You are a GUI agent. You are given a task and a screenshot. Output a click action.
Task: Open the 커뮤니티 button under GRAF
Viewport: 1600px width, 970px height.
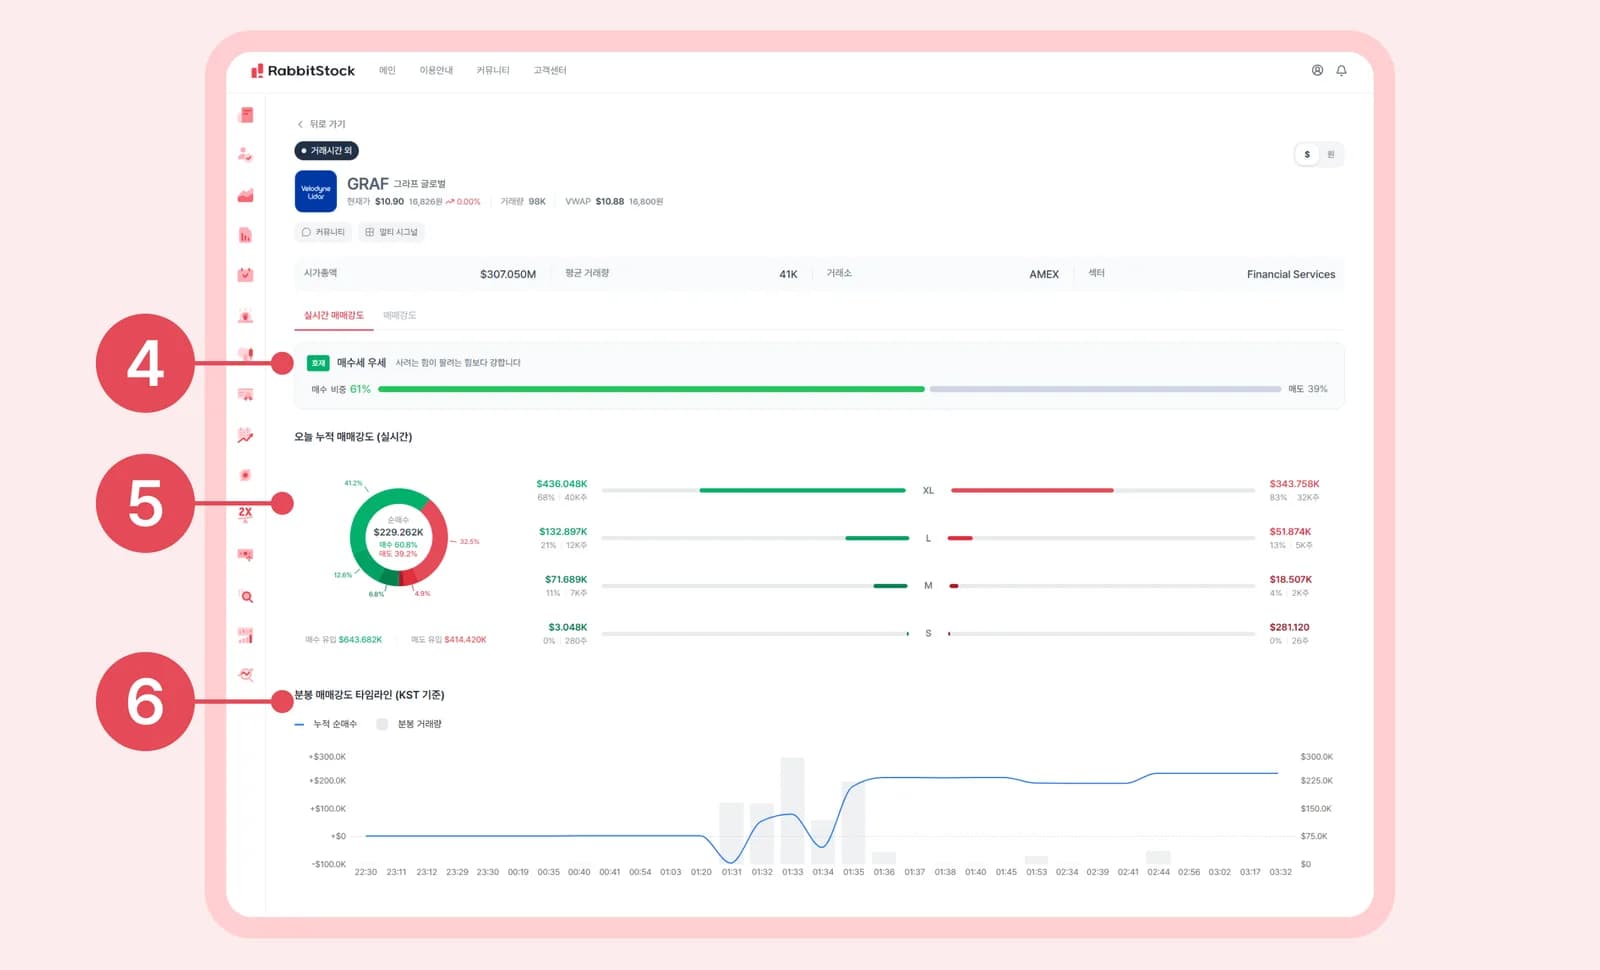pos(323,232)
